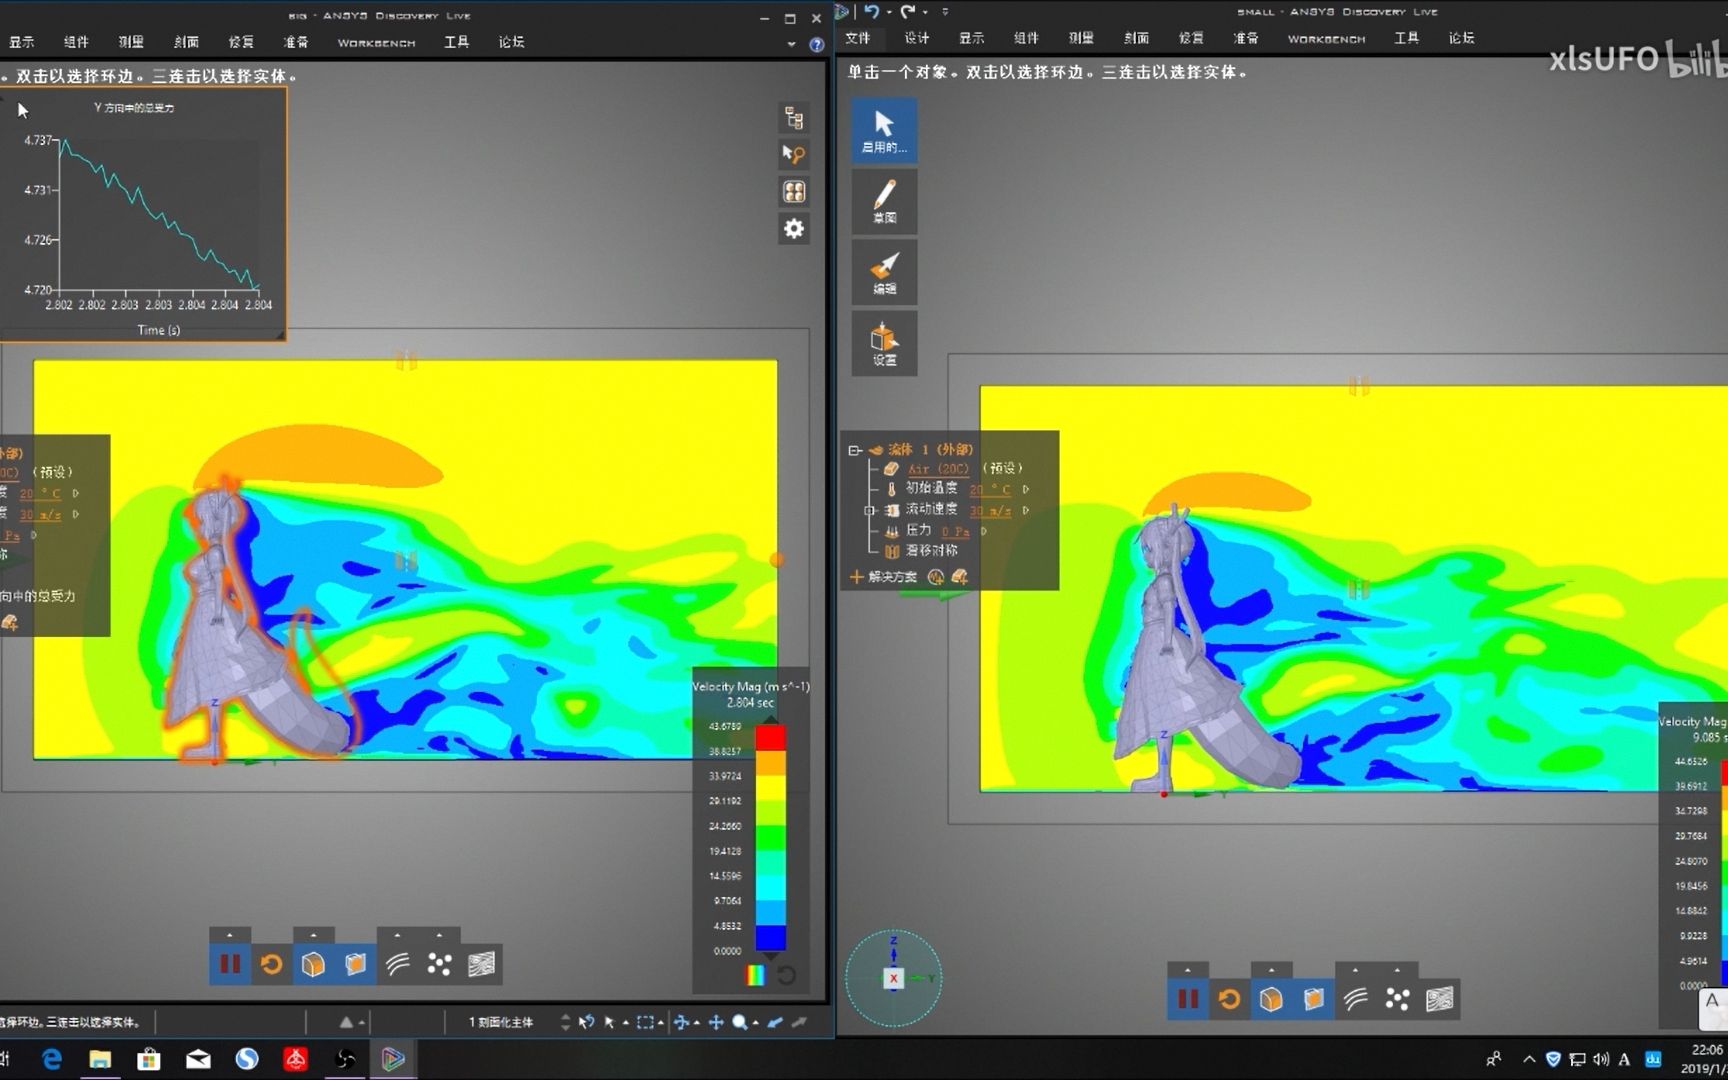This screenshot has width=1728, height=1080.
Task: Open the 文件 menu in right window
Action: 858,38
